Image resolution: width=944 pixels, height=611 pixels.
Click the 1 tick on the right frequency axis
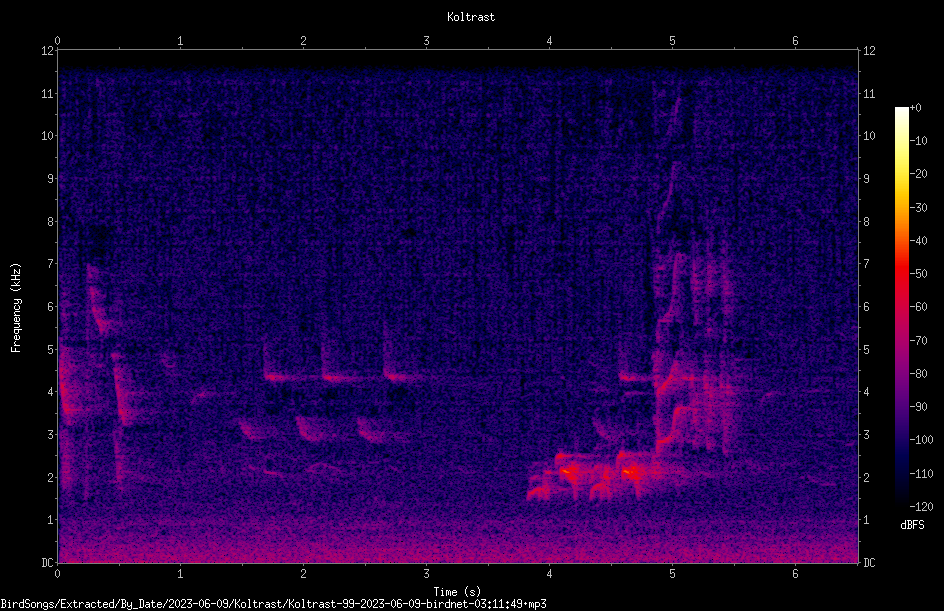point(866,520)
